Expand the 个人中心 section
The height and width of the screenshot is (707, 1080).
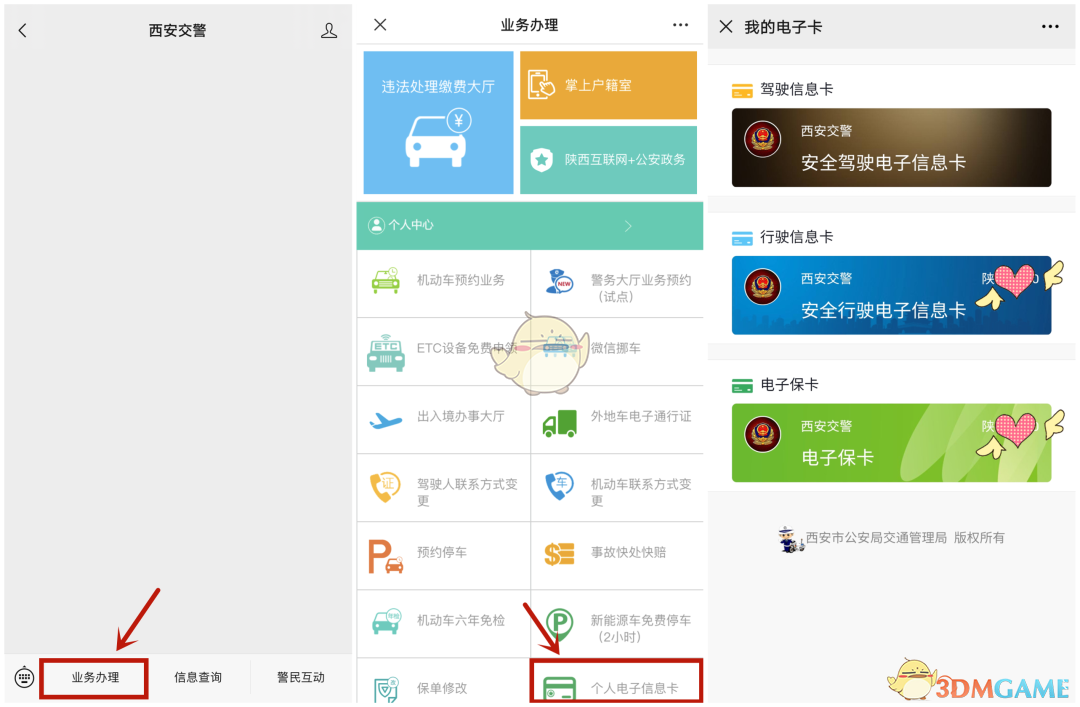tap(530, 226)
